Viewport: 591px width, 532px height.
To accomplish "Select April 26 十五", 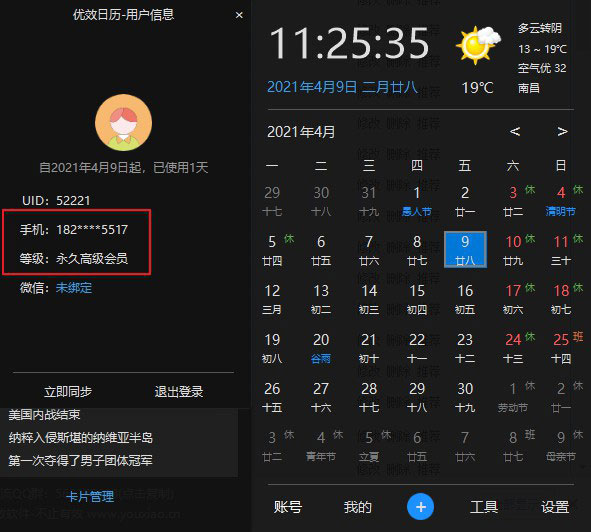I will pyautogui.click(x=272, y=397).
